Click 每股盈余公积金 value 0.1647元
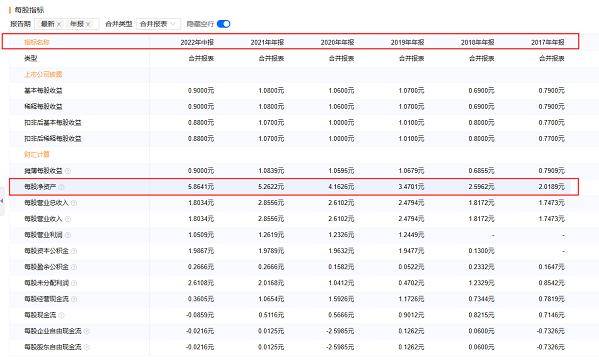 pos(551,267)
